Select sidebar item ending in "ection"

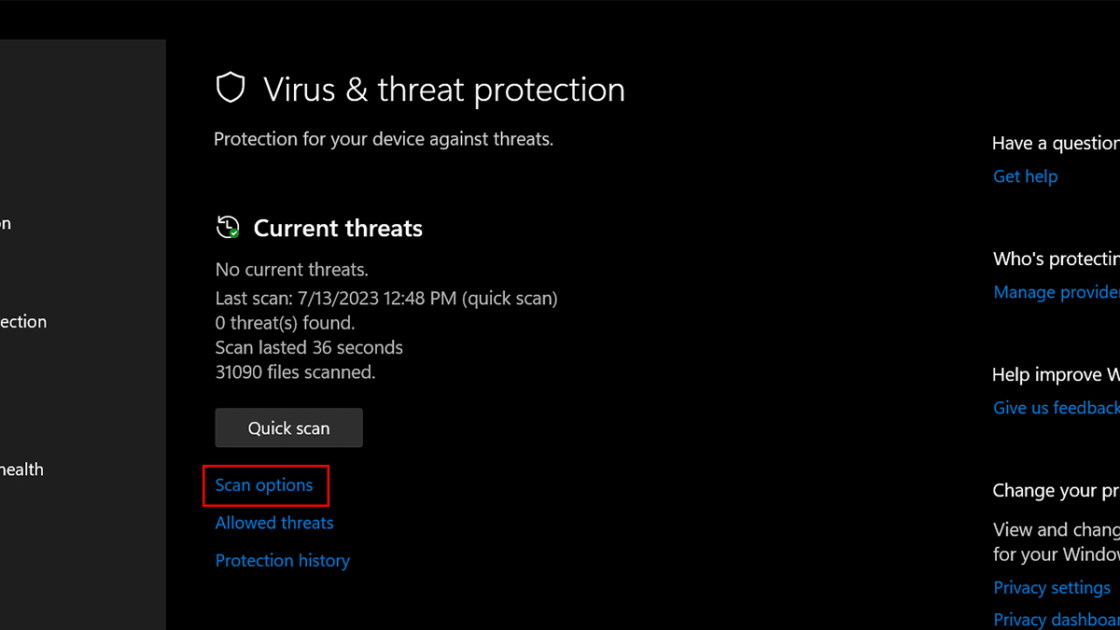[24, 322]
